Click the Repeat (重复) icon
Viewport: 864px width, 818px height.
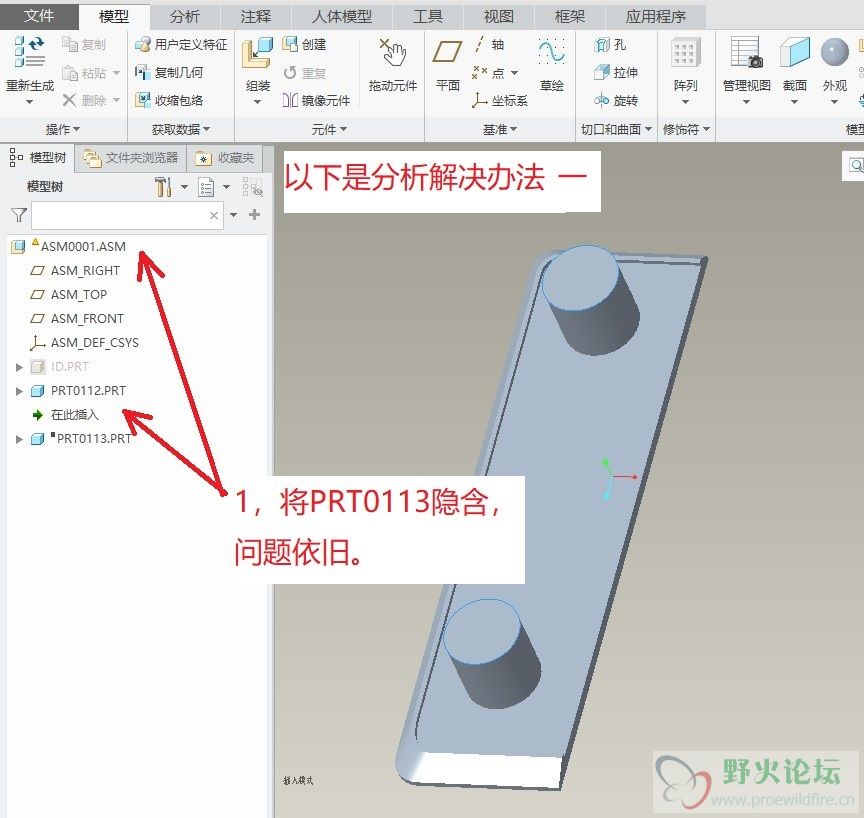click(290, 73)
